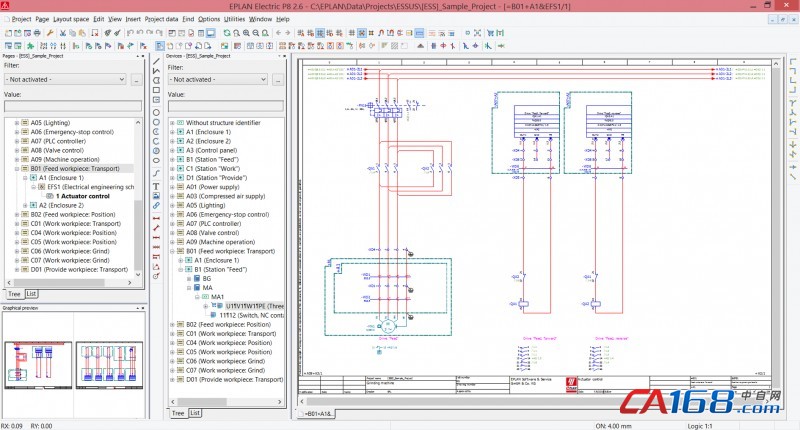Open the Project data menu
Screen dimensions: 800x430
click(161, 19)
